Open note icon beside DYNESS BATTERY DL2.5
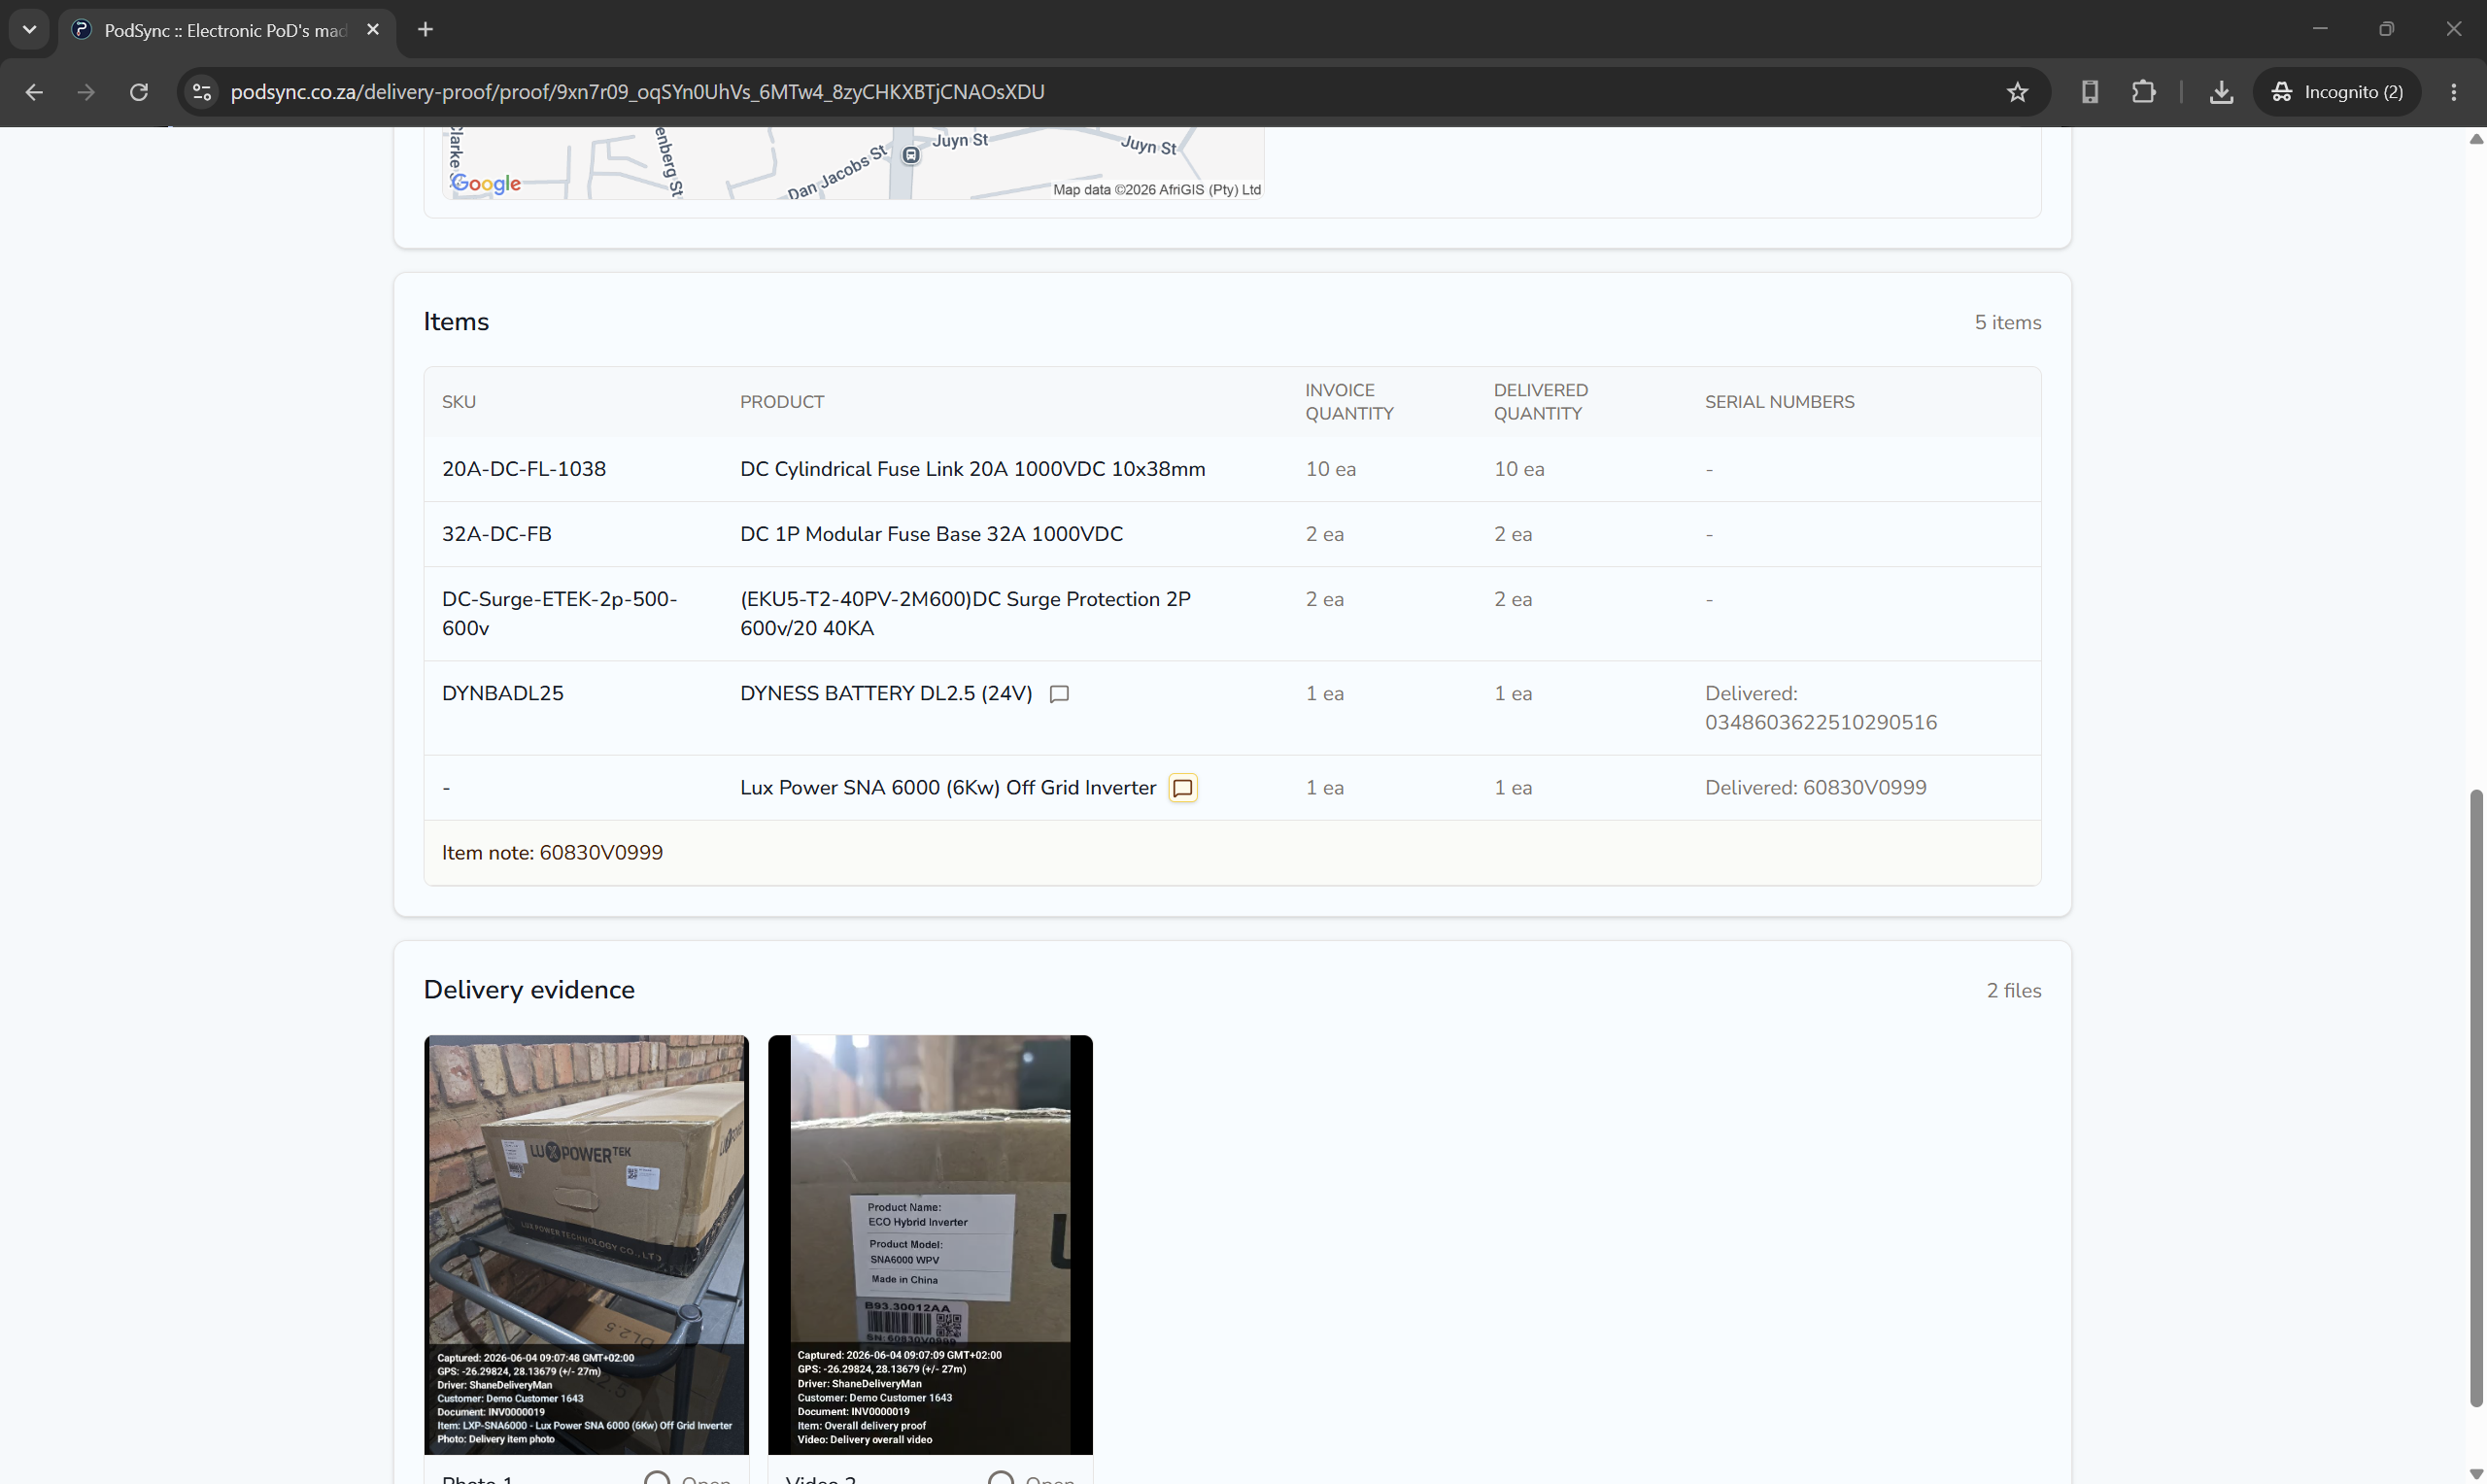 (x=1059, y=694)
